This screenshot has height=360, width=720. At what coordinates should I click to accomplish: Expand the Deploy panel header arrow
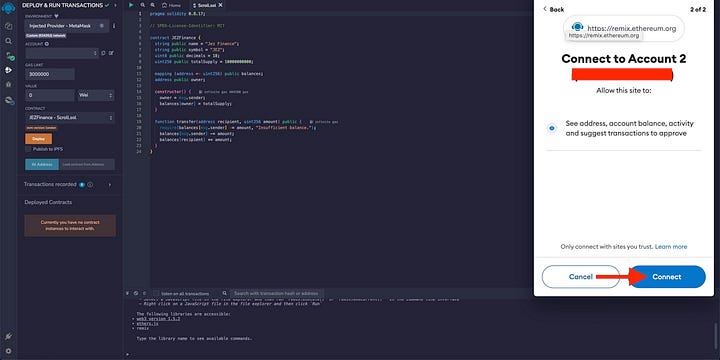click(115, 5)
